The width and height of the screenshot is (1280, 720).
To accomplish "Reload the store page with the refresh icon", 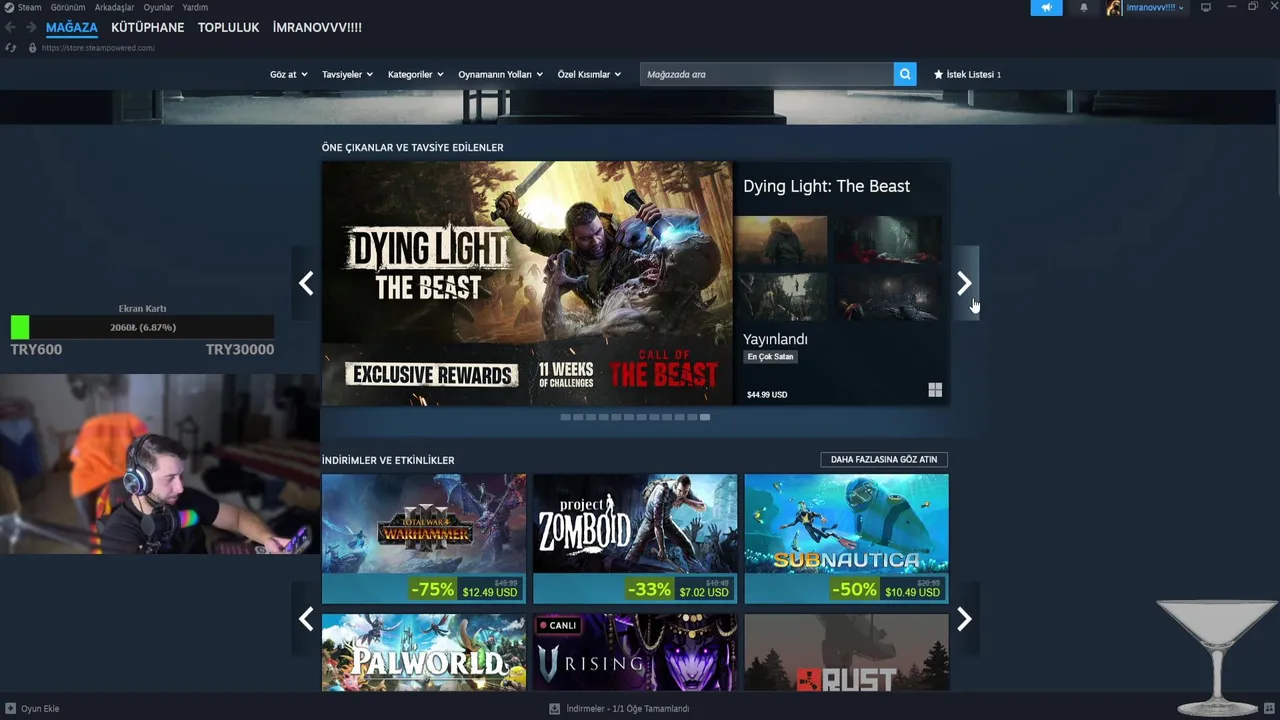I will coord(11,48).
